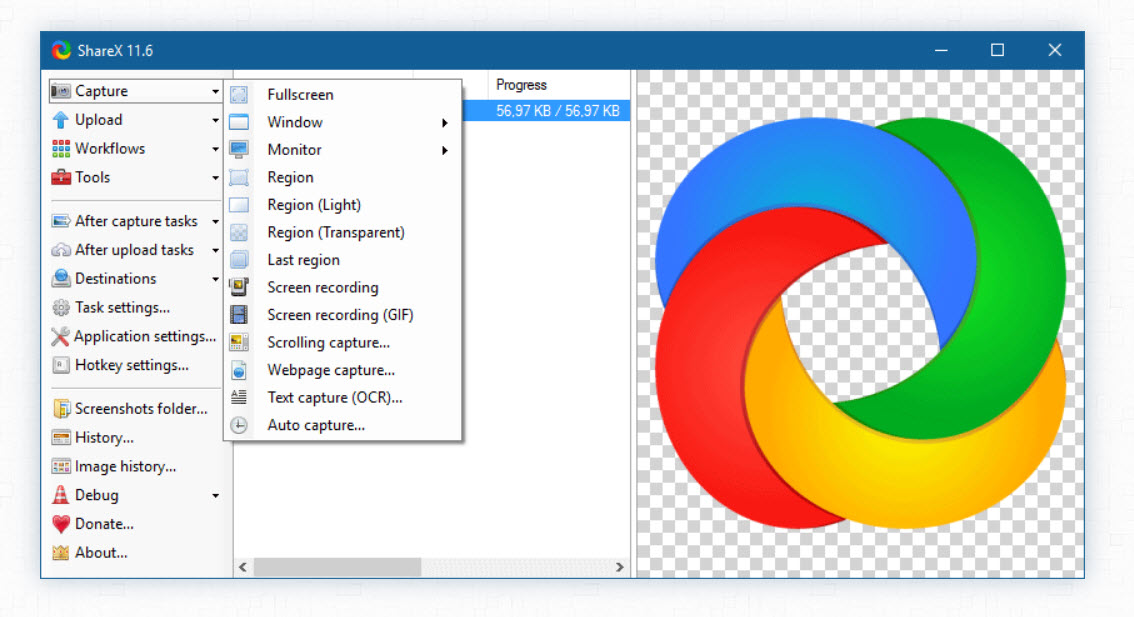Click the Auto capture clock icon

(x=239, y=425)
